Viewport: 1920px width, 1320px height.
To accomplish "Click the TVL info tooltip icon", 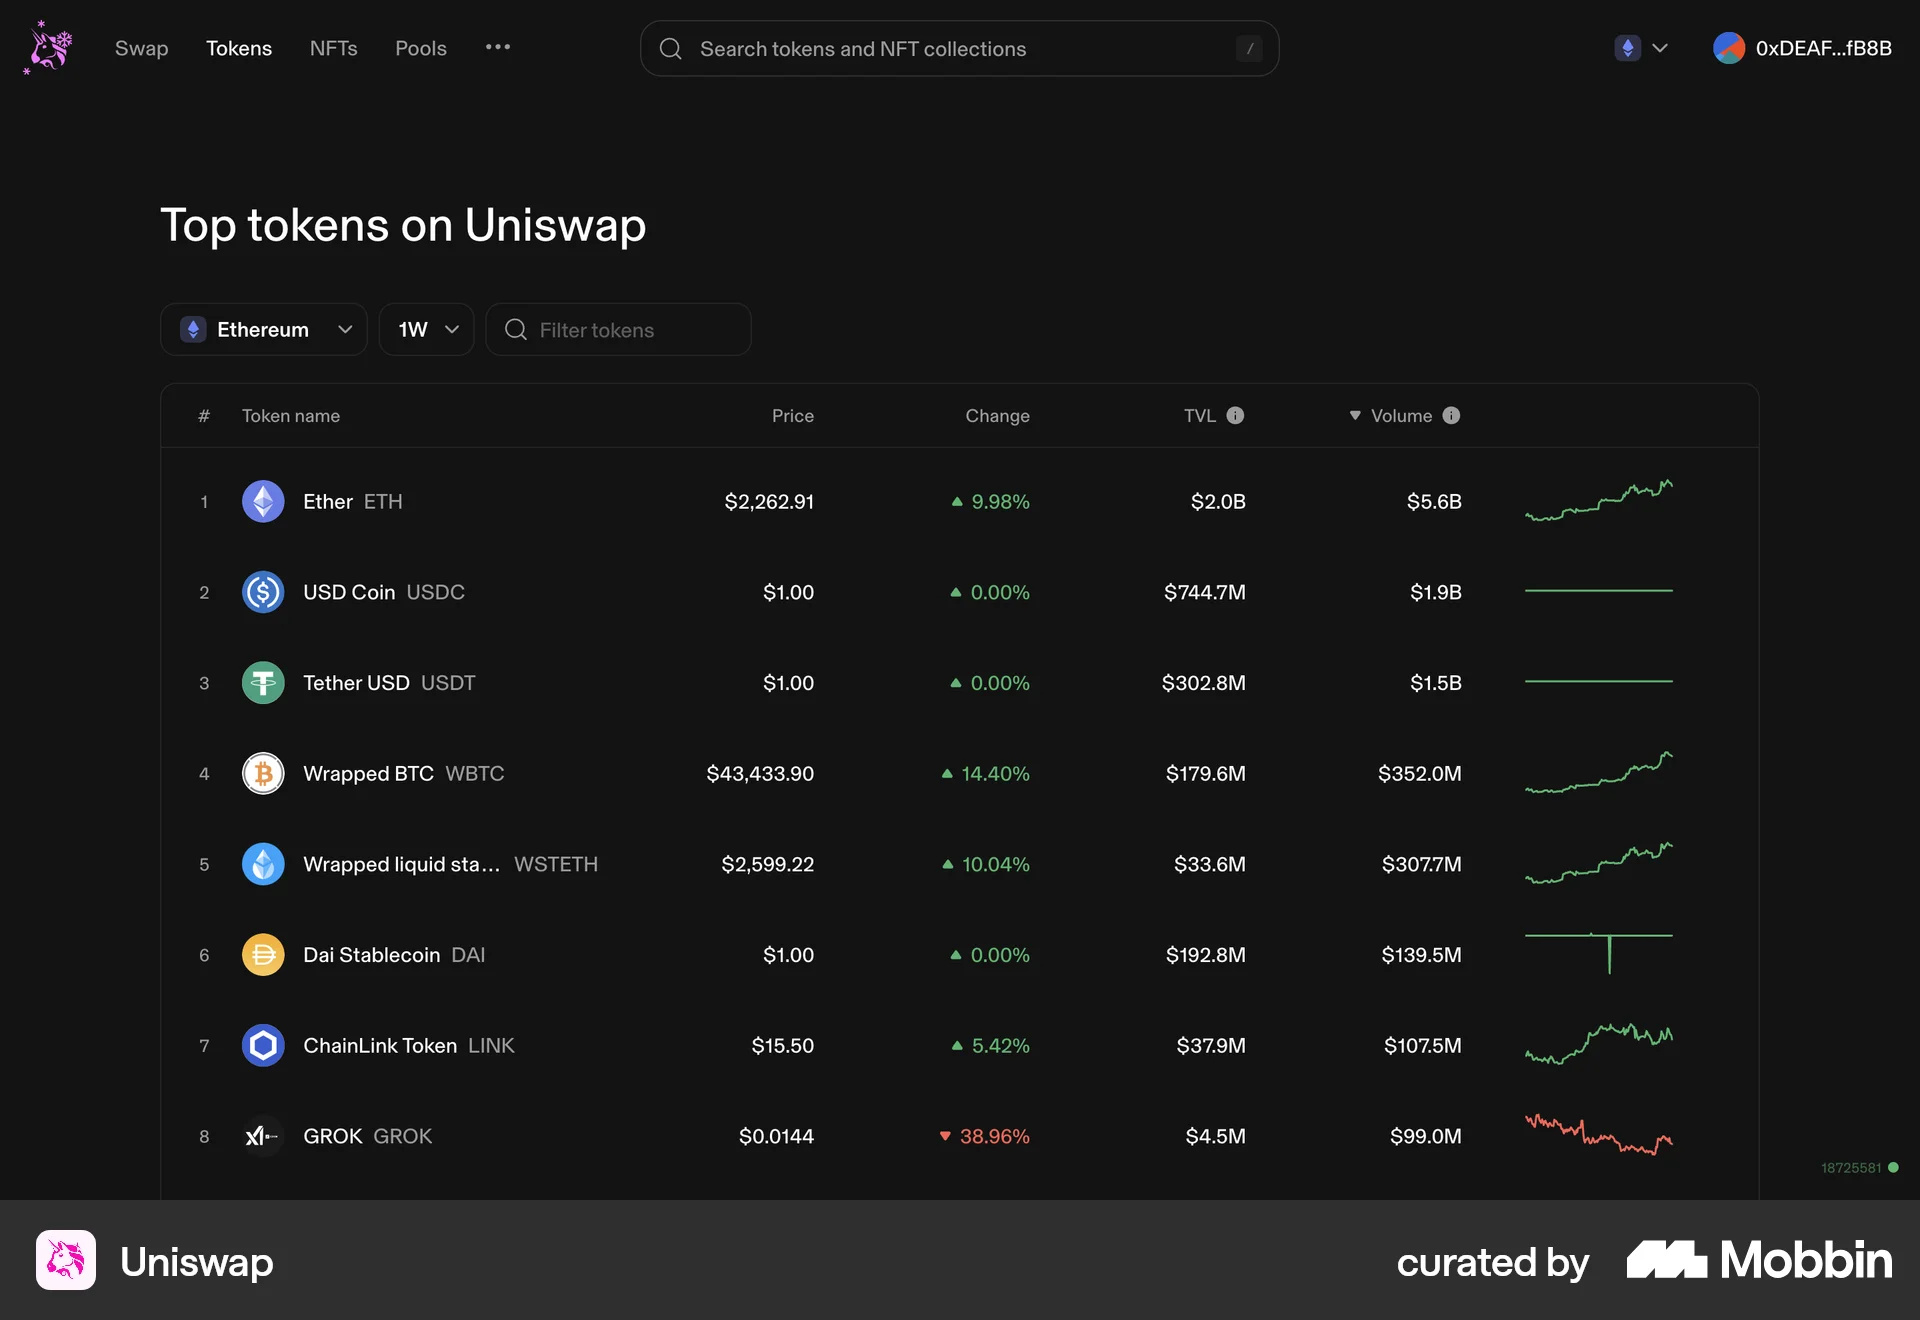I will point(1237,416).
